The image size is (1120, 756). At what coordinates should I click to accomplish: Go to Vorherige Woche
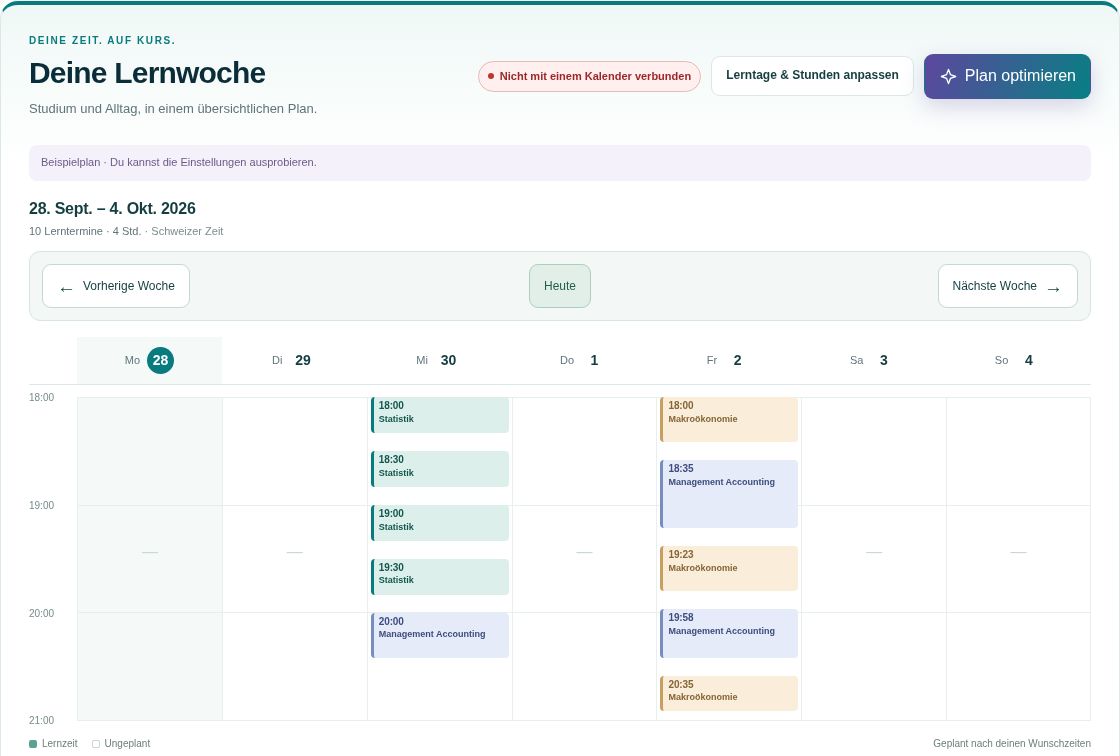(x=116, y=286)
